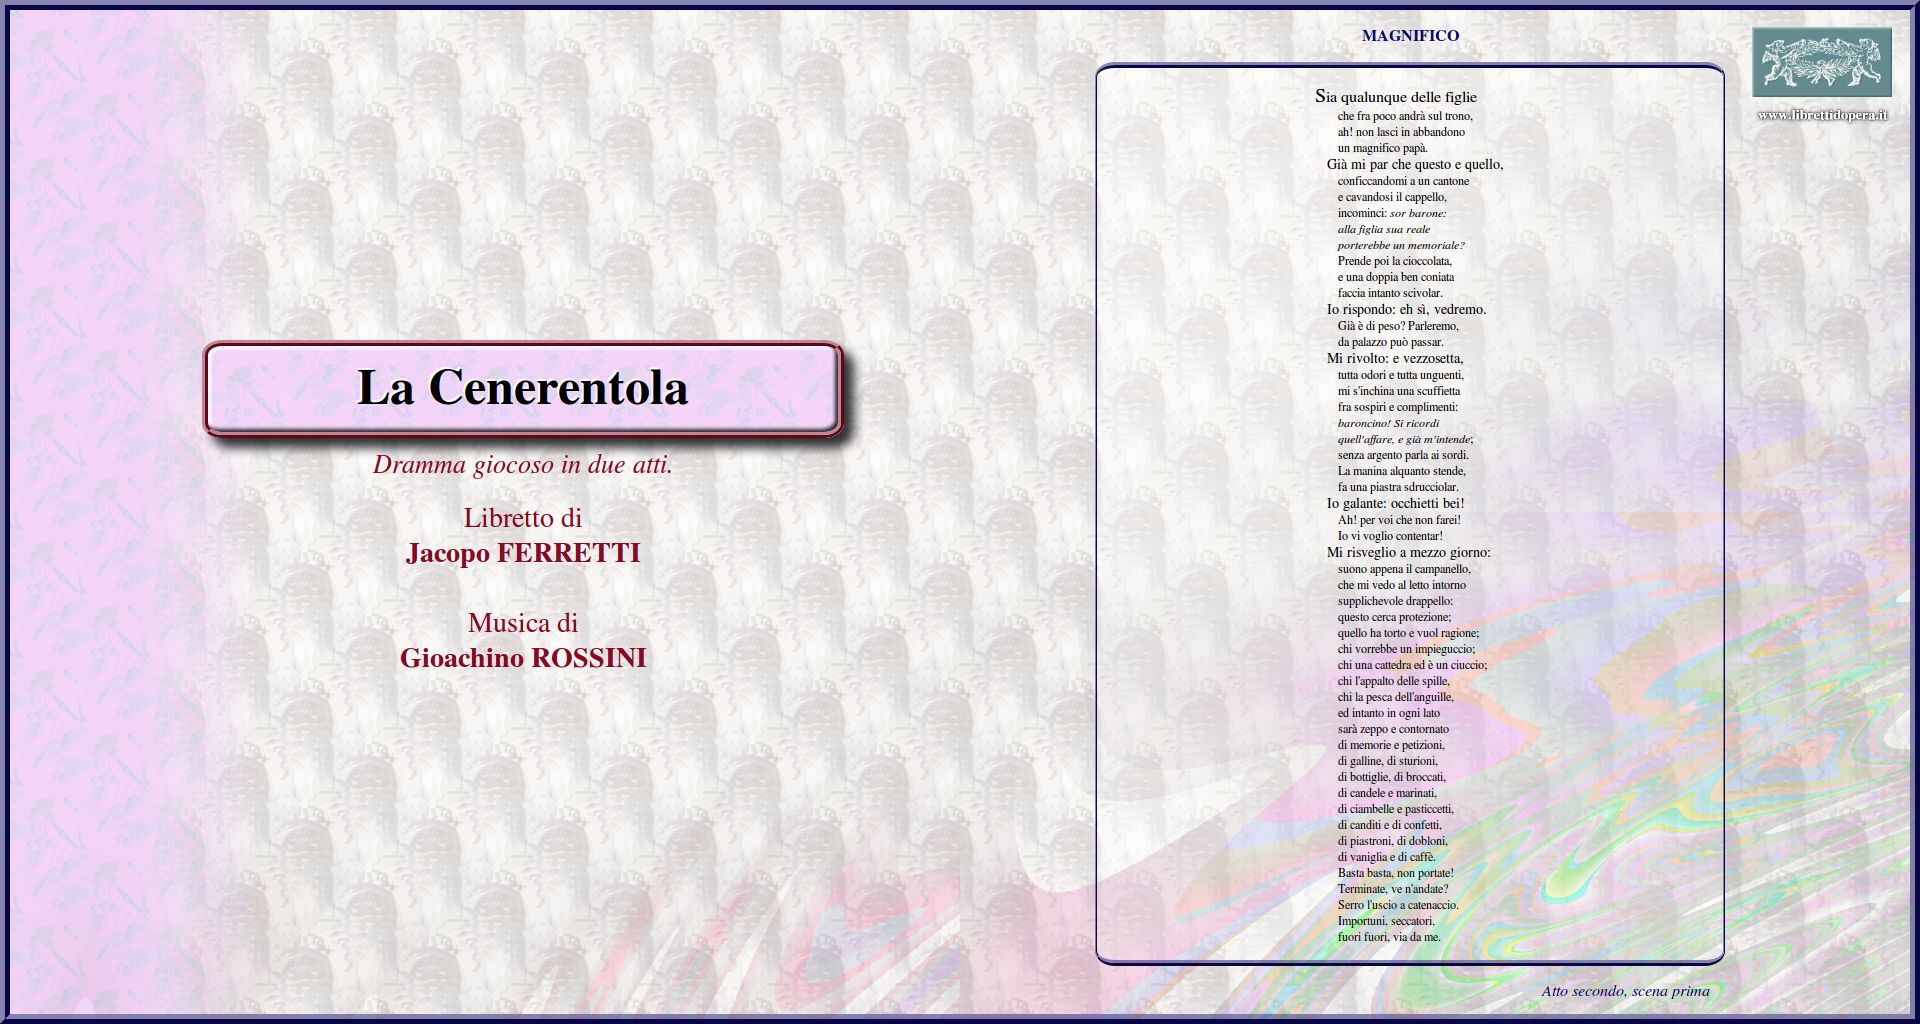Click the line 'Io rispondo: eh sì, vedremo'
1920x1024 pixels.
coord(1406,309)
